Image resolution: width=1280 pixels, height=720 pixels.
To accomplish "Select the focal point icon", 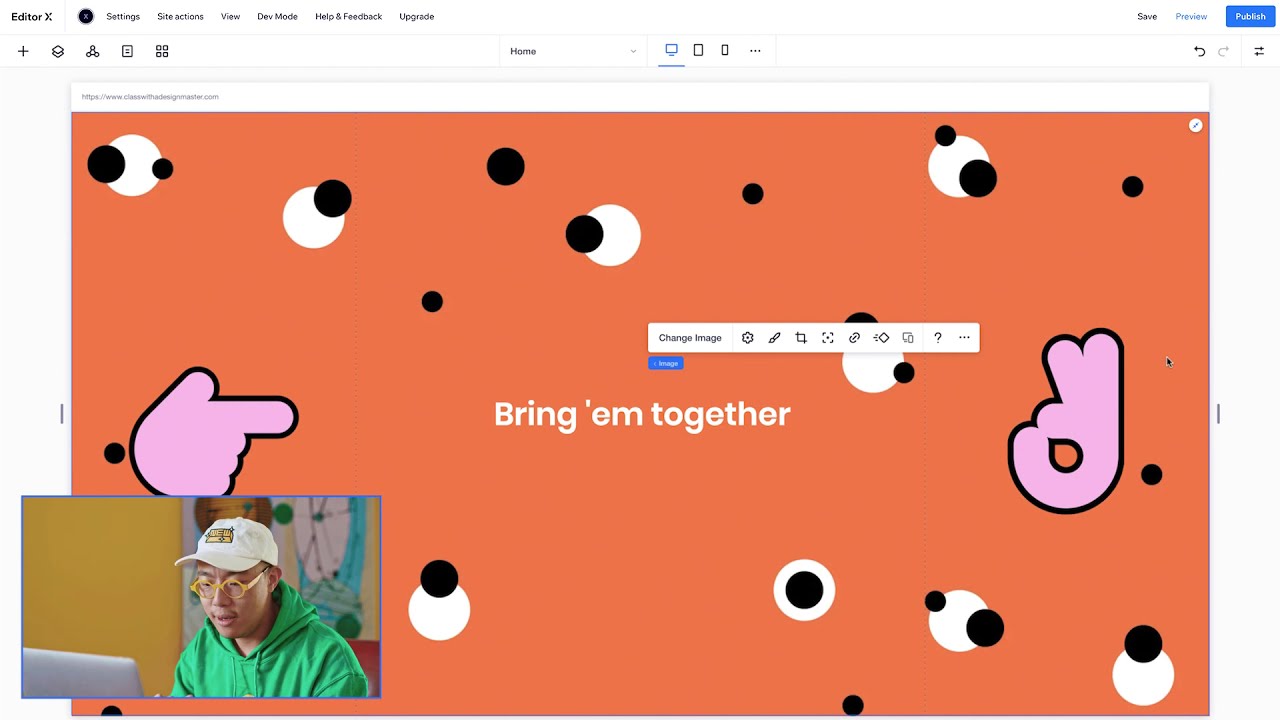I will pos(828,338).
